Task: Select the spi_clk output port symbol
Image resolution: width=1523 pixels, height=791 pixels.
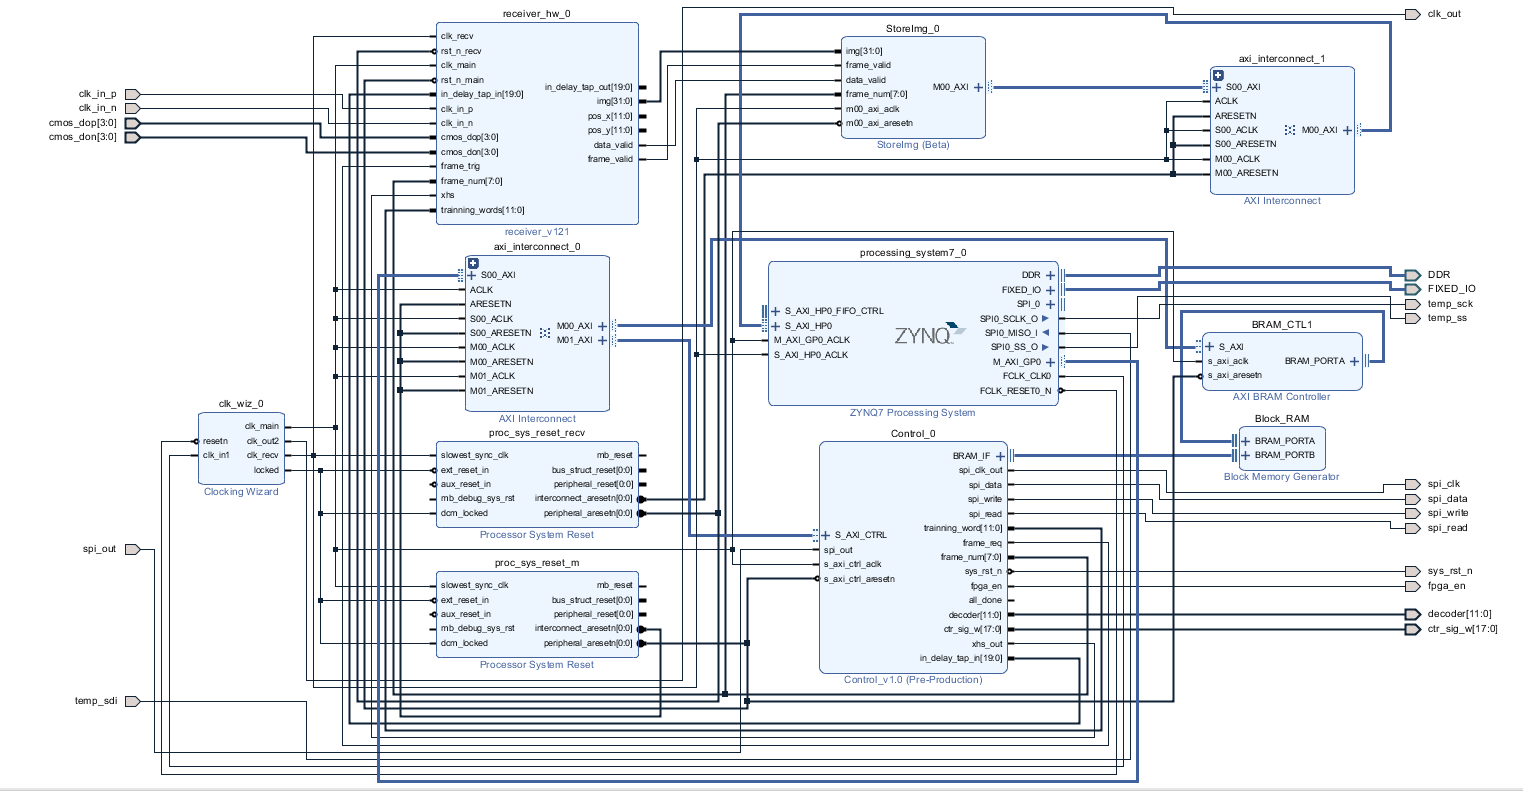Action: click(1412, 484)
